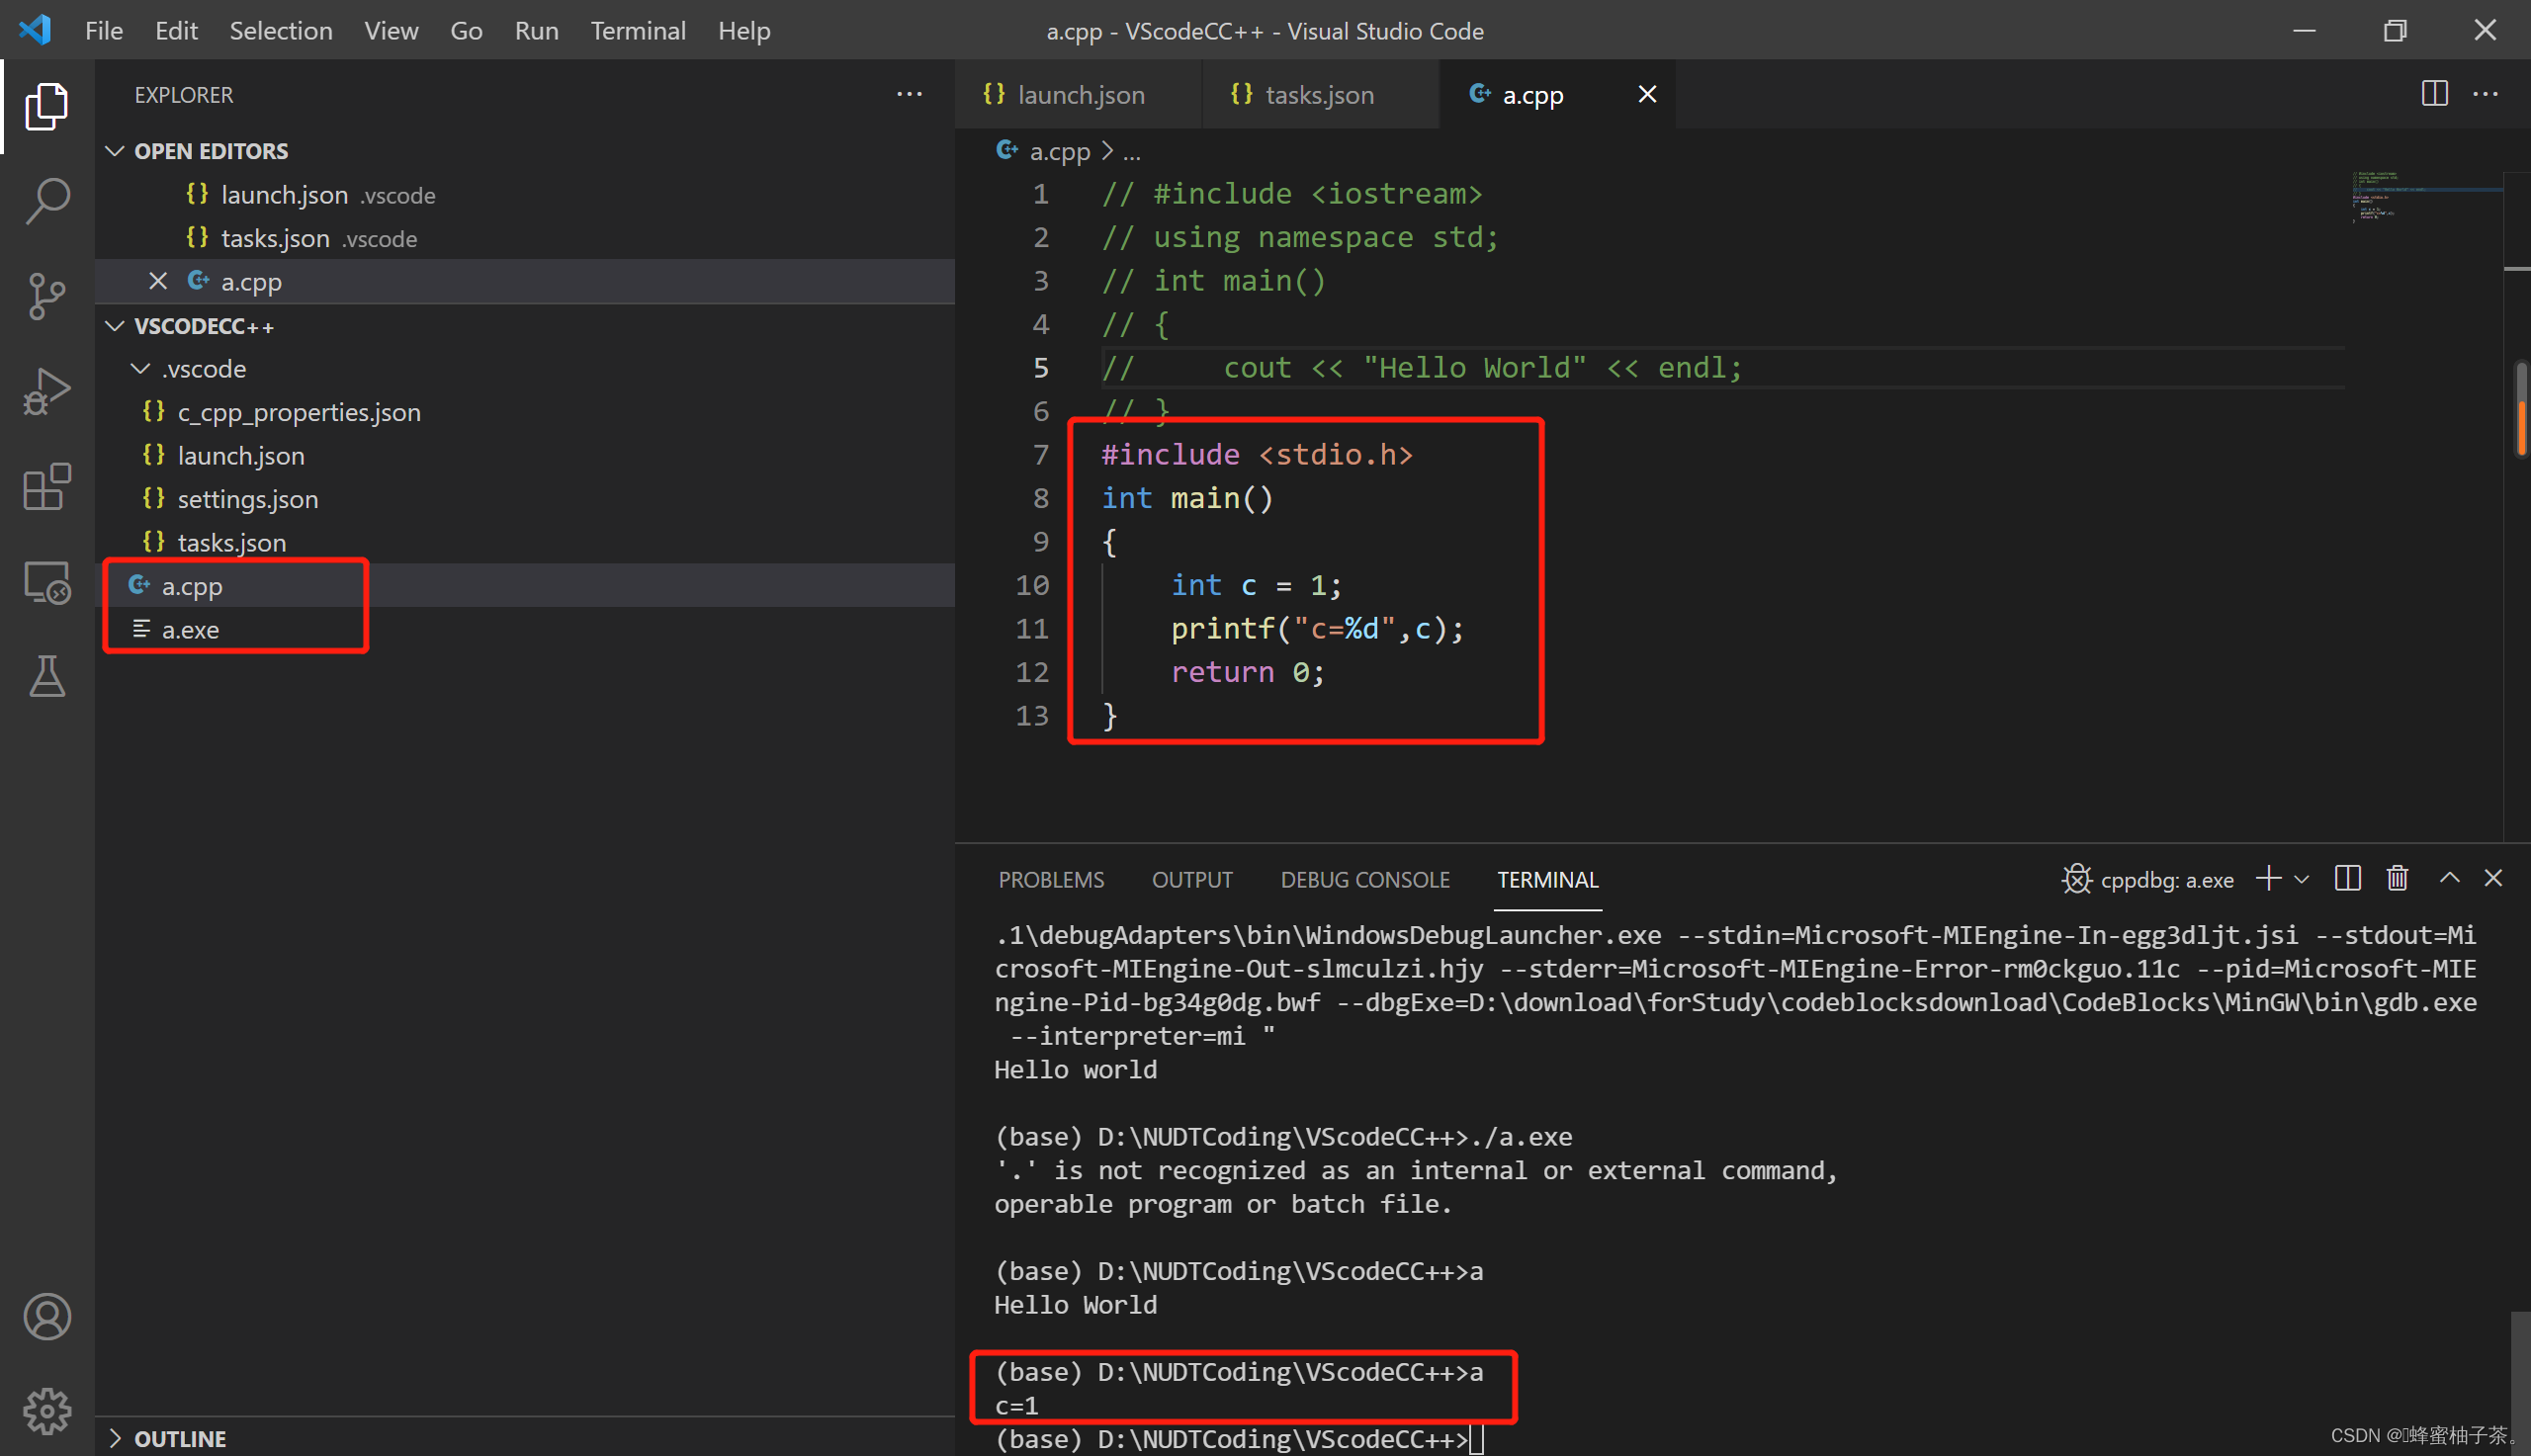Open the Run and Debug view
The width and height of the screenshot is (2531, 1456).
(47, 391)
